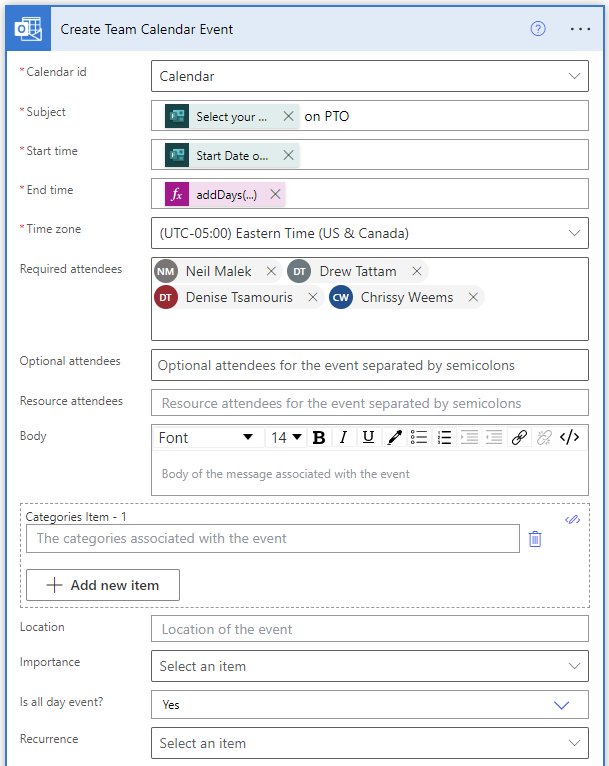The width and height of the screenshot is (609, 766).
Task: Remove Drew Tattam from required attendees
Action: (x=417, y=271)
